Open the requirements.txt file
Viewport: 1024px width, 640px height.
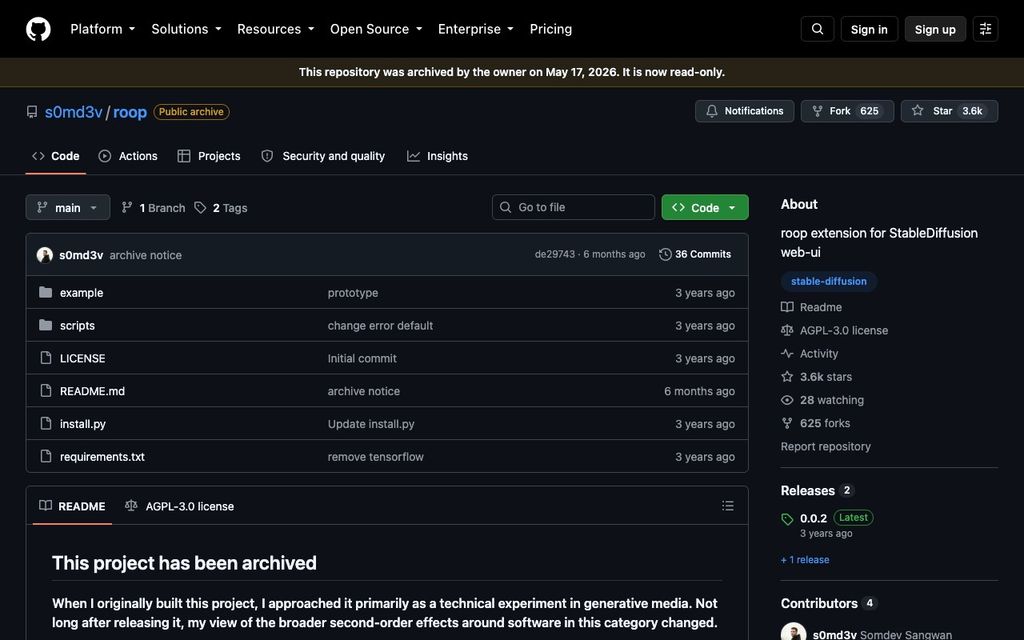click(x=102, y=456)
